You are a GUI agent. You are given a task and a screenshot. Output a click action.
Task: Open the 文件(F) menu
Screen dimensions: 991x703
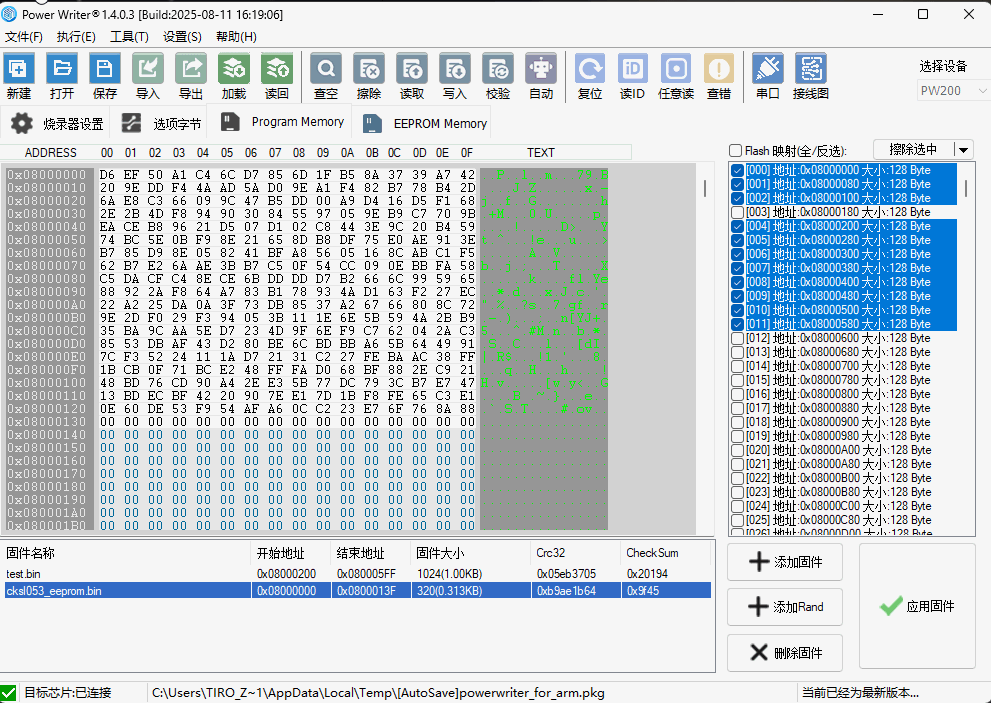pyautogui.click(x=24, y=37)
